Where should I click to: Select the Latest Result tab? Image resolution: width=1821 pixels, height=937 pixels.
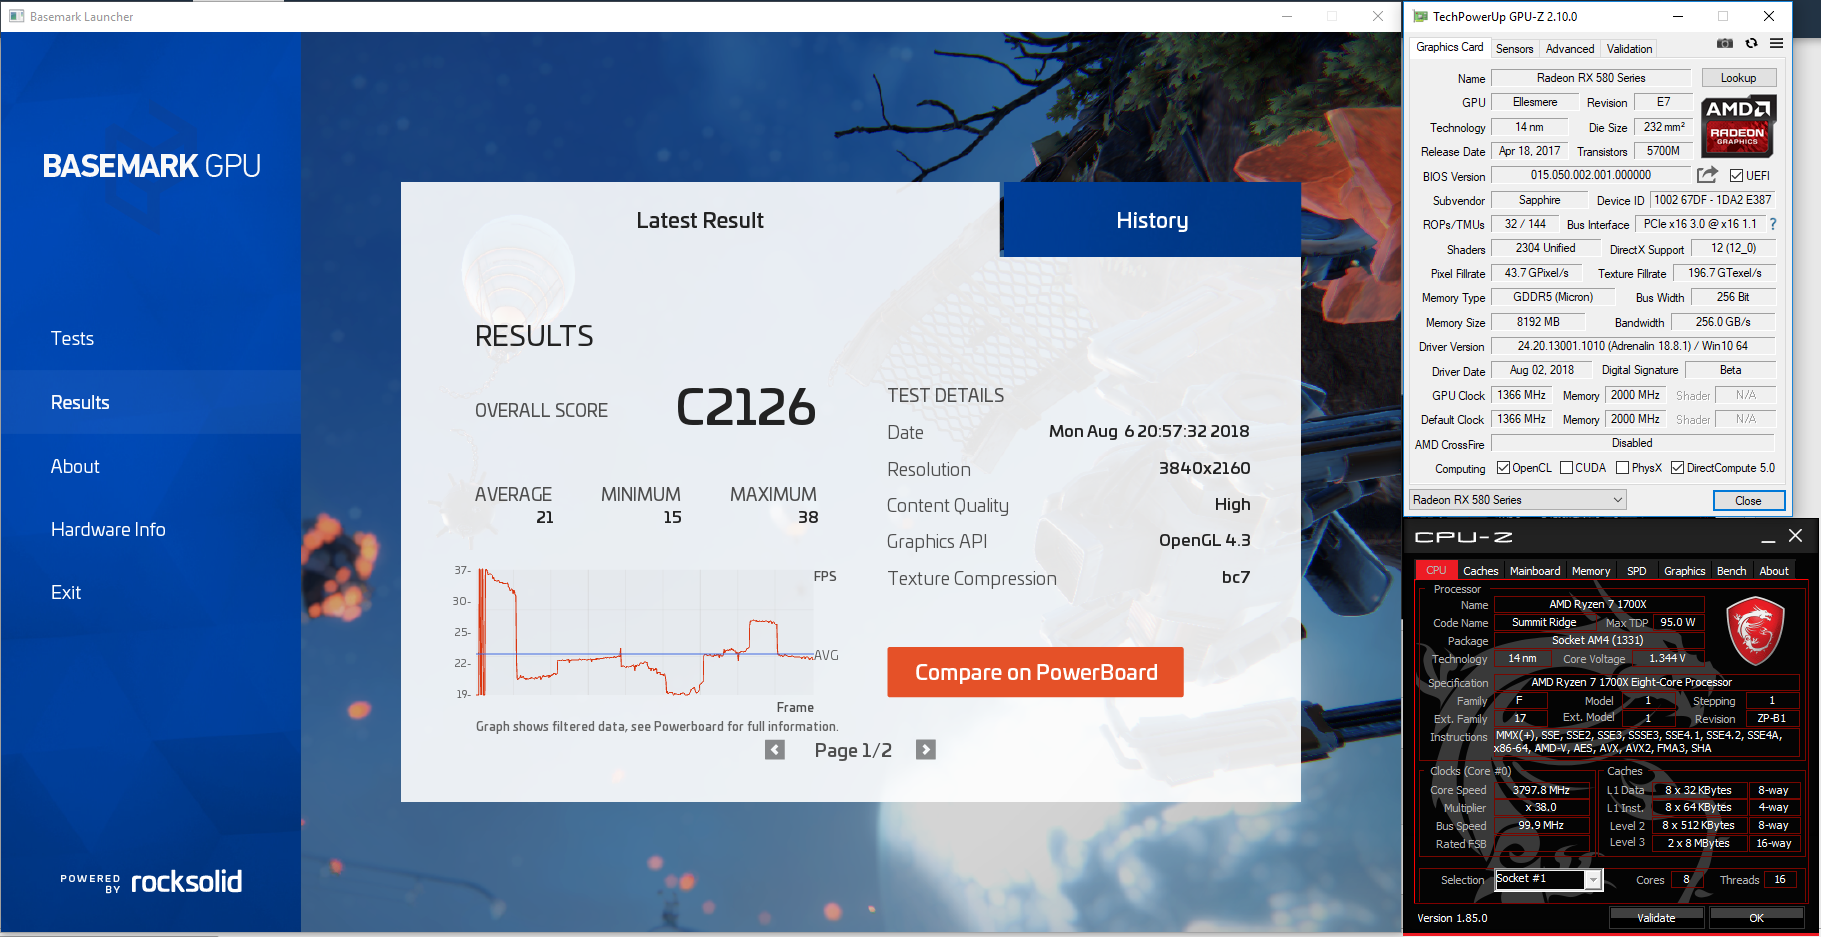click(700, 220)
